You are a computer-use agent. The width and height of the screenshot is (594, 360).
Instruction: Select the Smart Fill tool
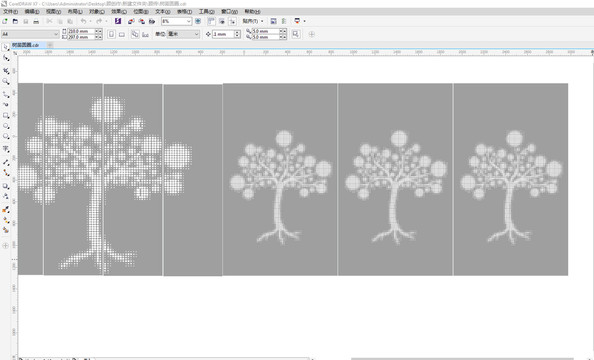[6, 230]
